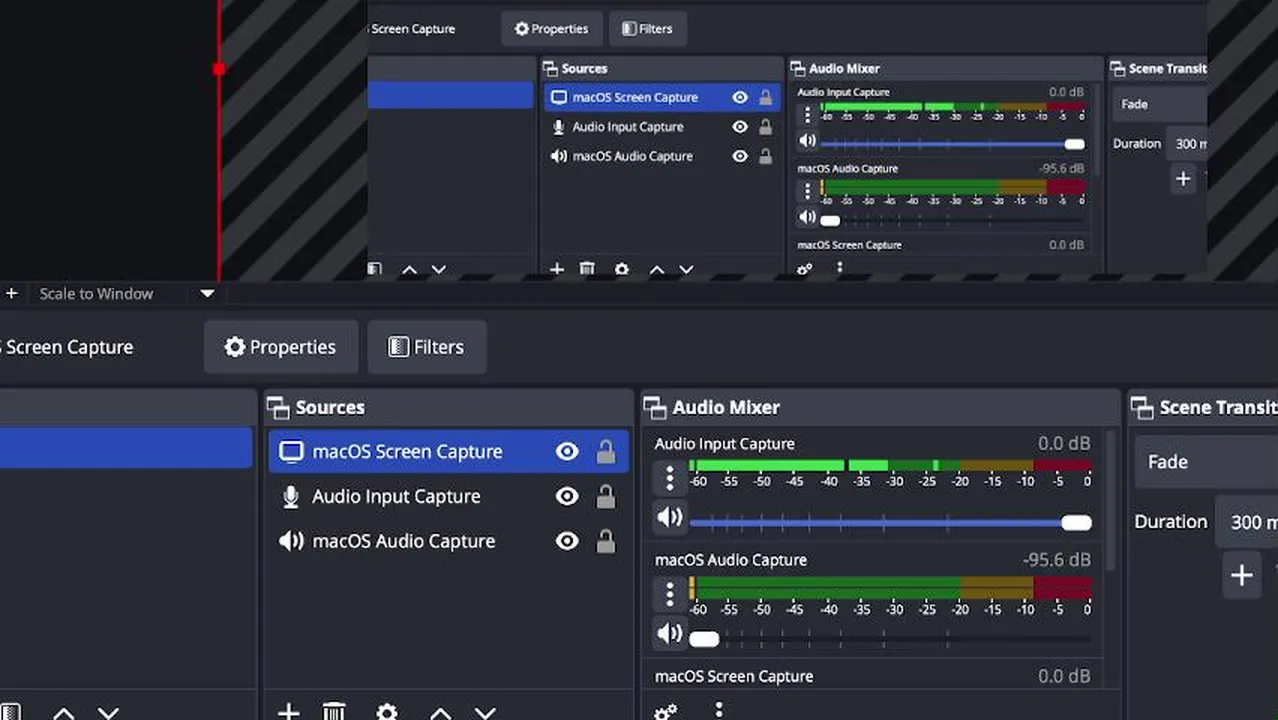Select Audio Input Capture in preview Sources list
The width and height of the screenshot is (1278, 720).
click(x=662, y=127)
